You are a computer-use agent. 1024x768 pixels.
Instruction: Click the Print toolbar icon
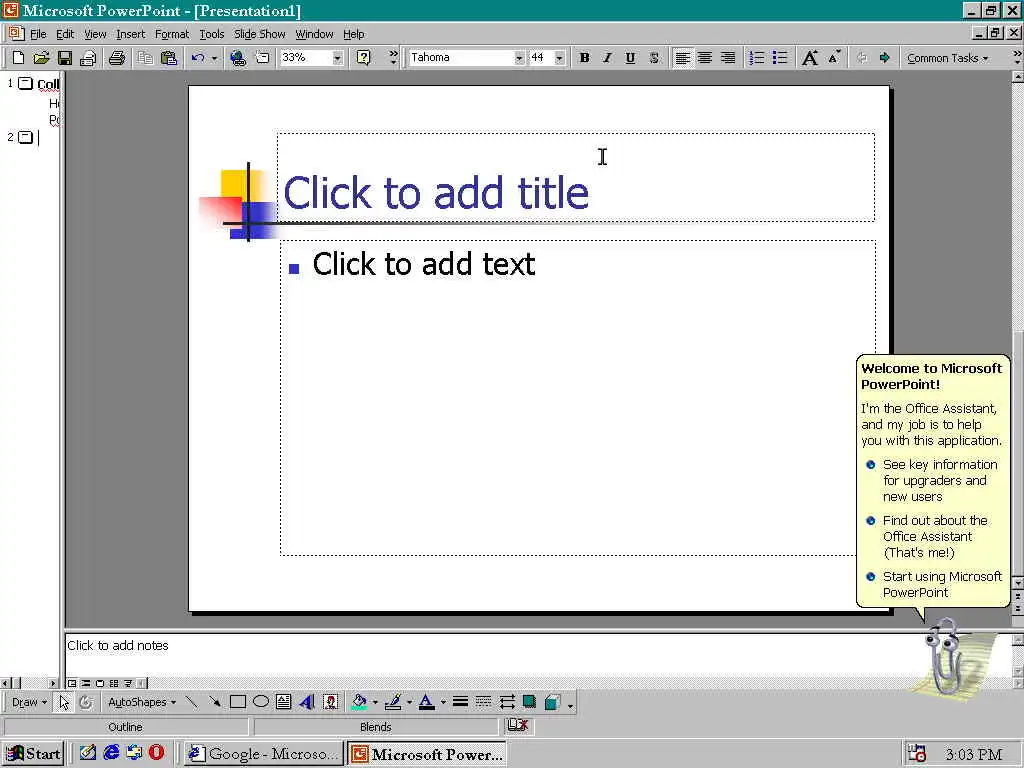click(x=116, y=58)
